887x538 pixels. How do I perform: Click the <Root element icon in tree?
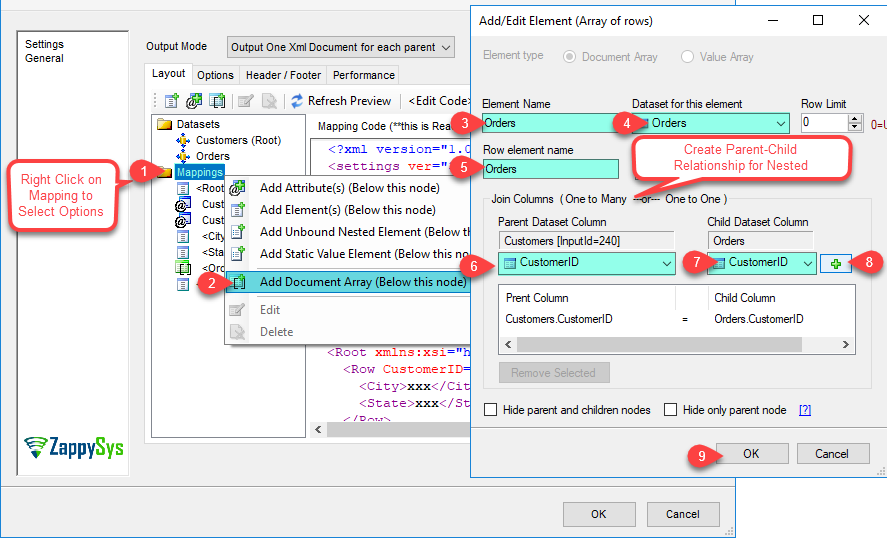click(x=183, y=188)
